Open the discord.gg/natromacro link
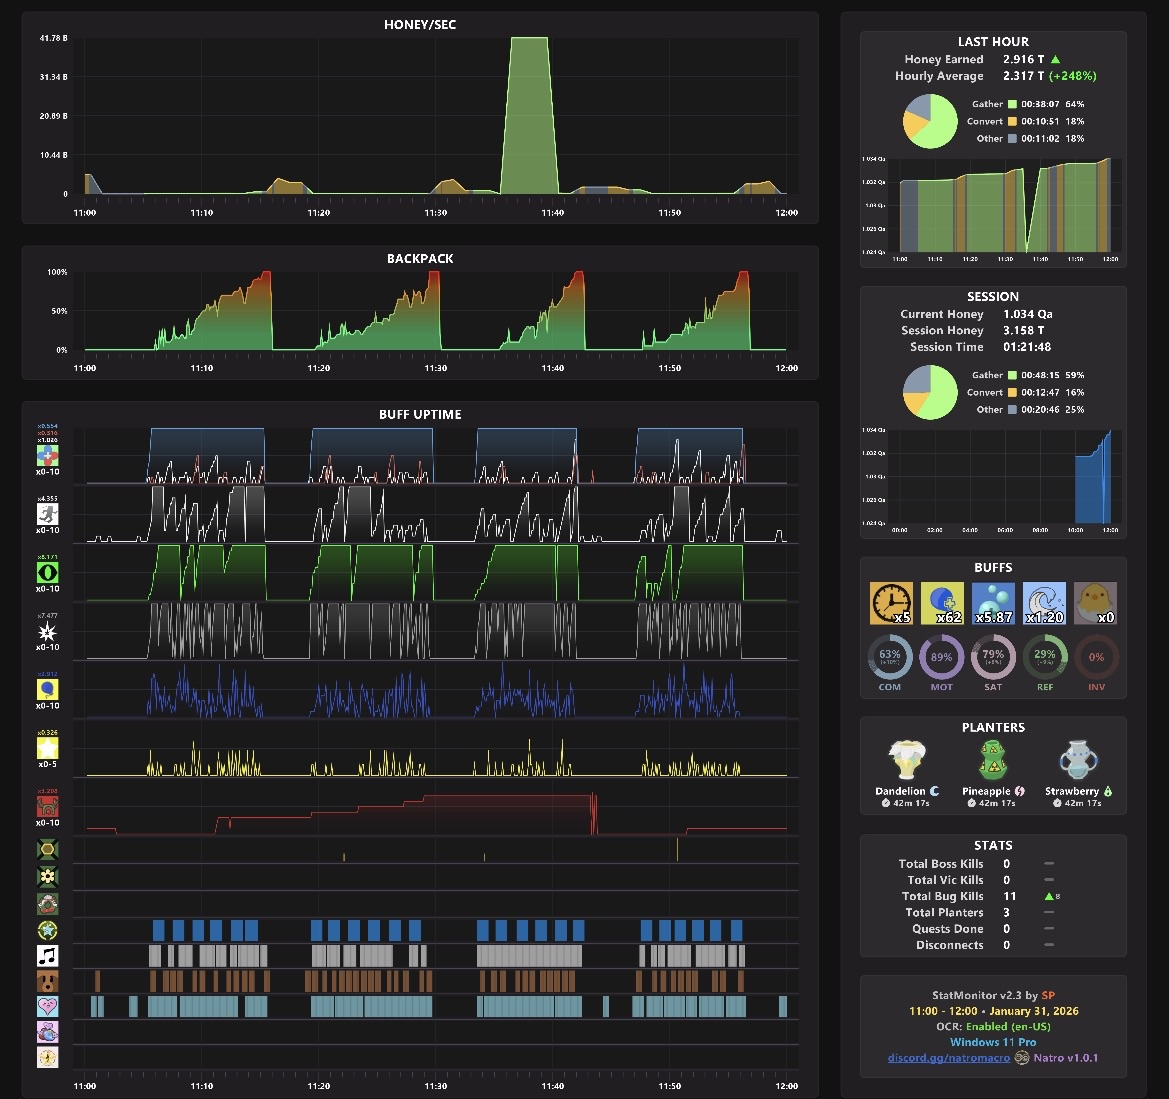Viewport: 1169px width, 1099px height. 948,1058
